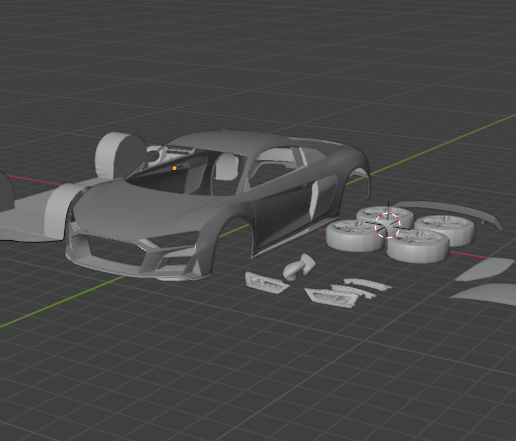Screen dimensions: 516x441
Task: Click the red-white 3D cursor circle
Action: coord(387,226)
